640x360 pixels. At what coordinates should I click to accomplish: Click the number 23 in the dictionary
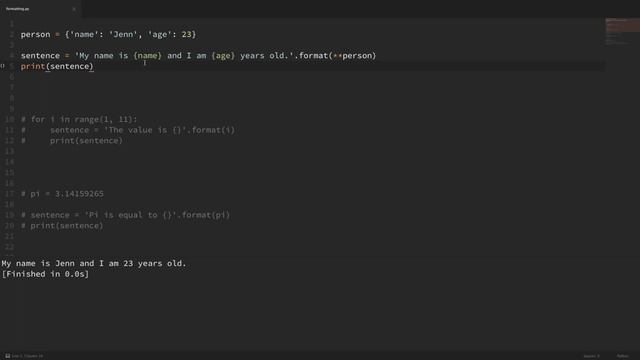pos(186,34)
